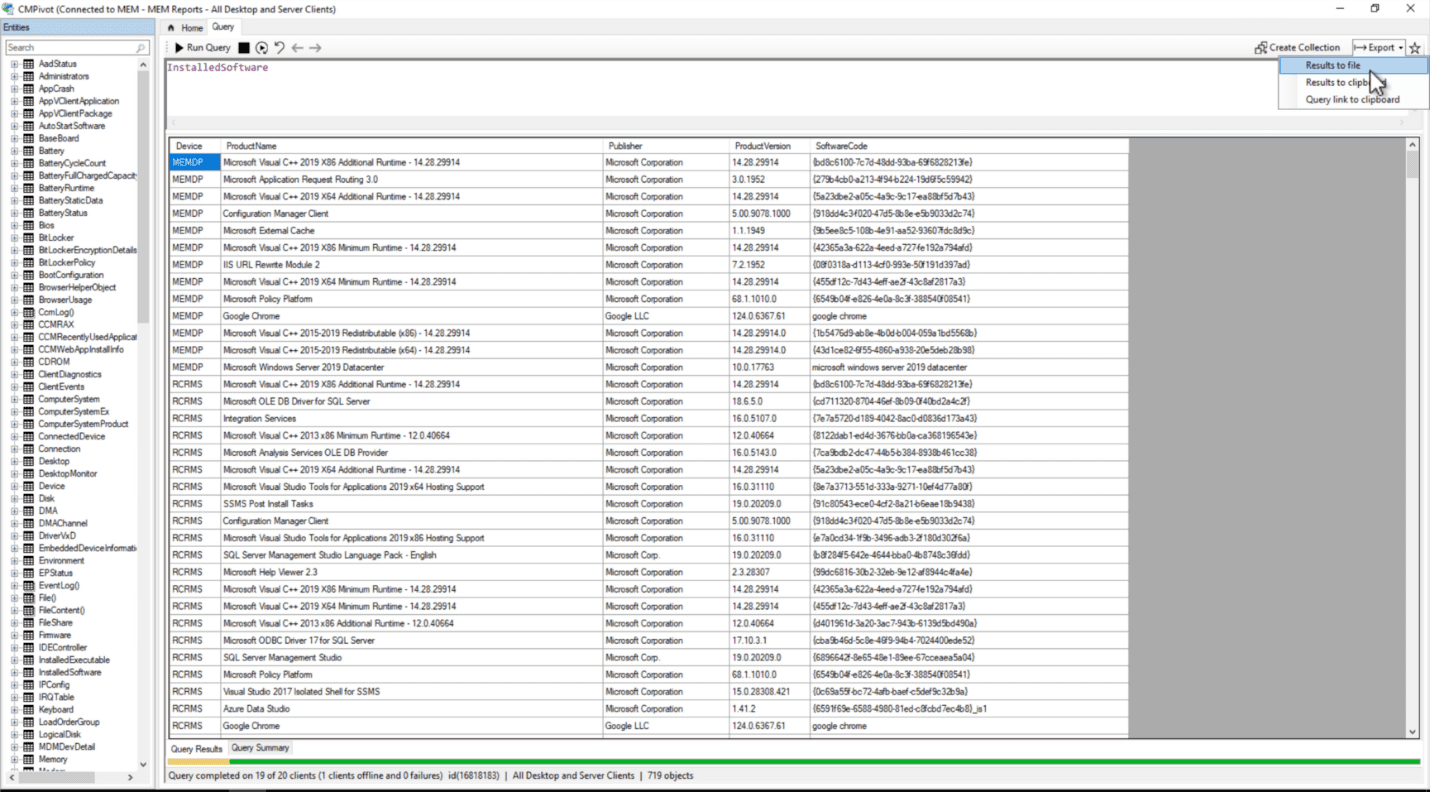Click the table icon beside Battery
Image resolution: width=1430 pixels, height=792 pixels.
(x=28, y=151)
